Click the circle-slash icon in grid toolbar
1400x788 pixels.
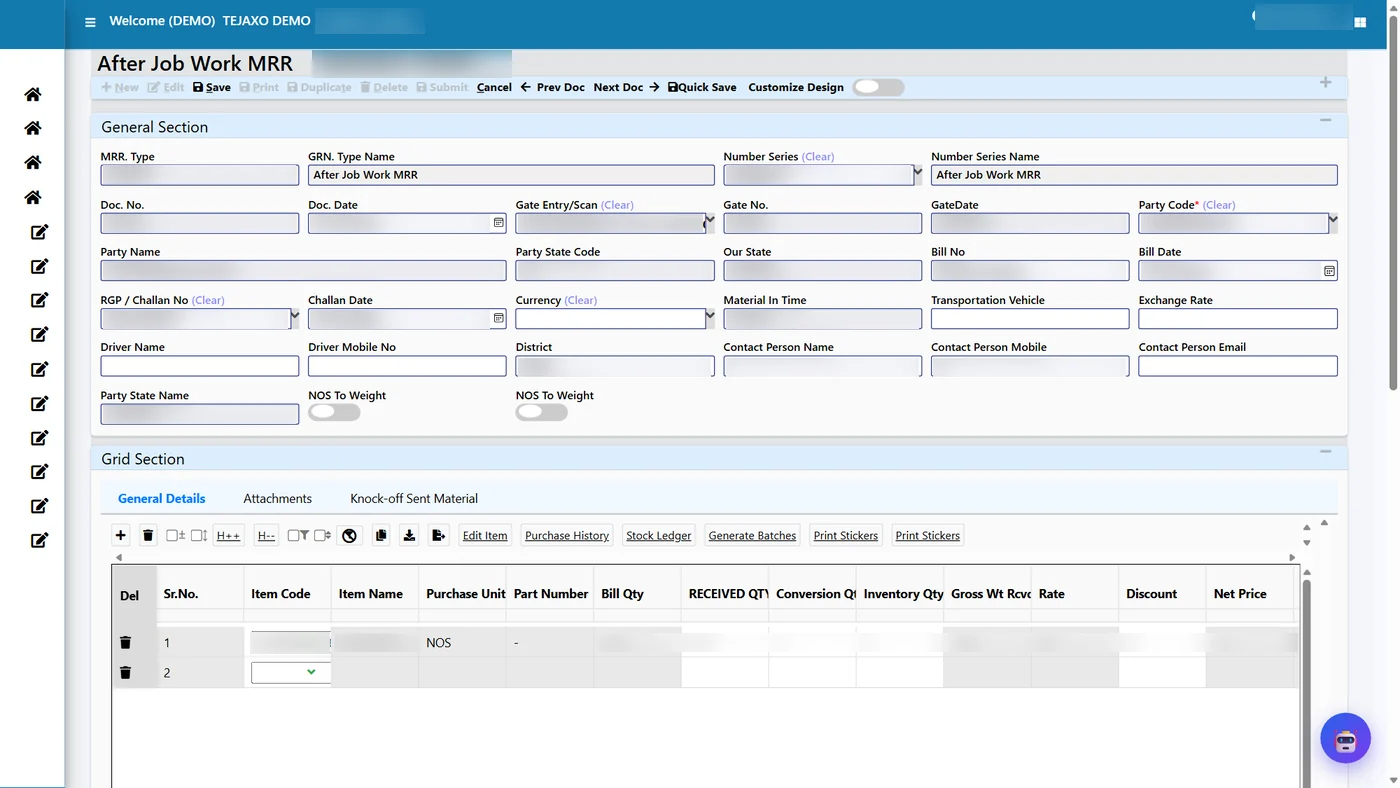click(x=349, y=535)
